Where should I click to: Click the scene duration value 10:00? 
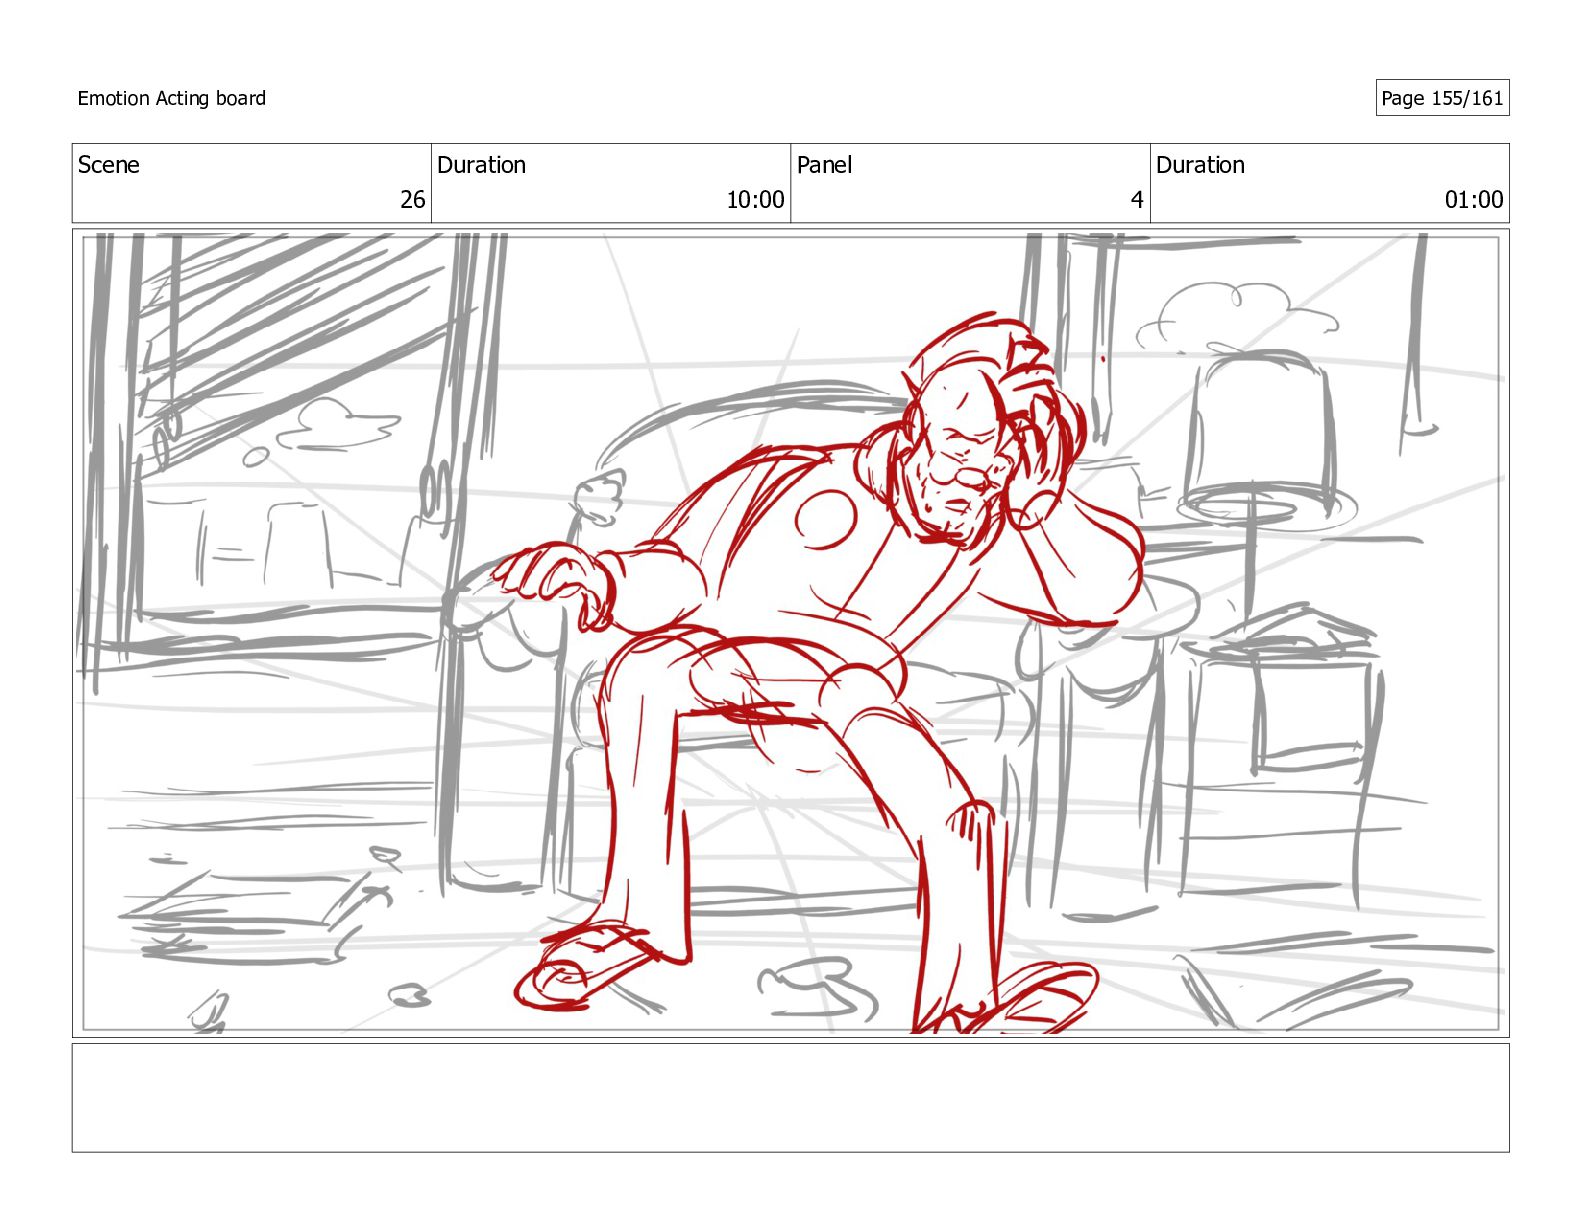pyautogui.click(x=755, y=200)
